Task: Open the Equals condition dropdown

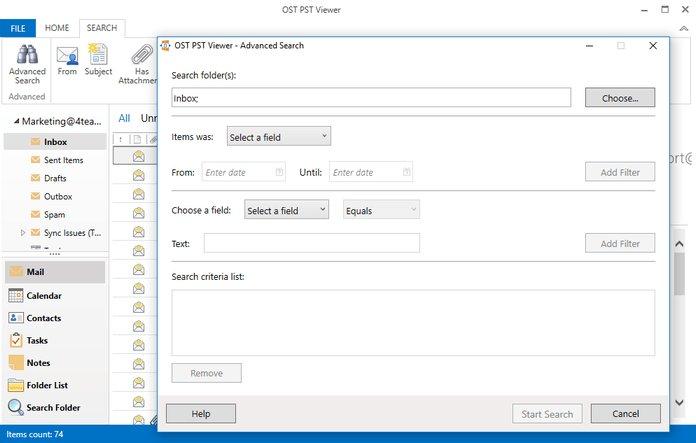Action: (x=381, y=210)
